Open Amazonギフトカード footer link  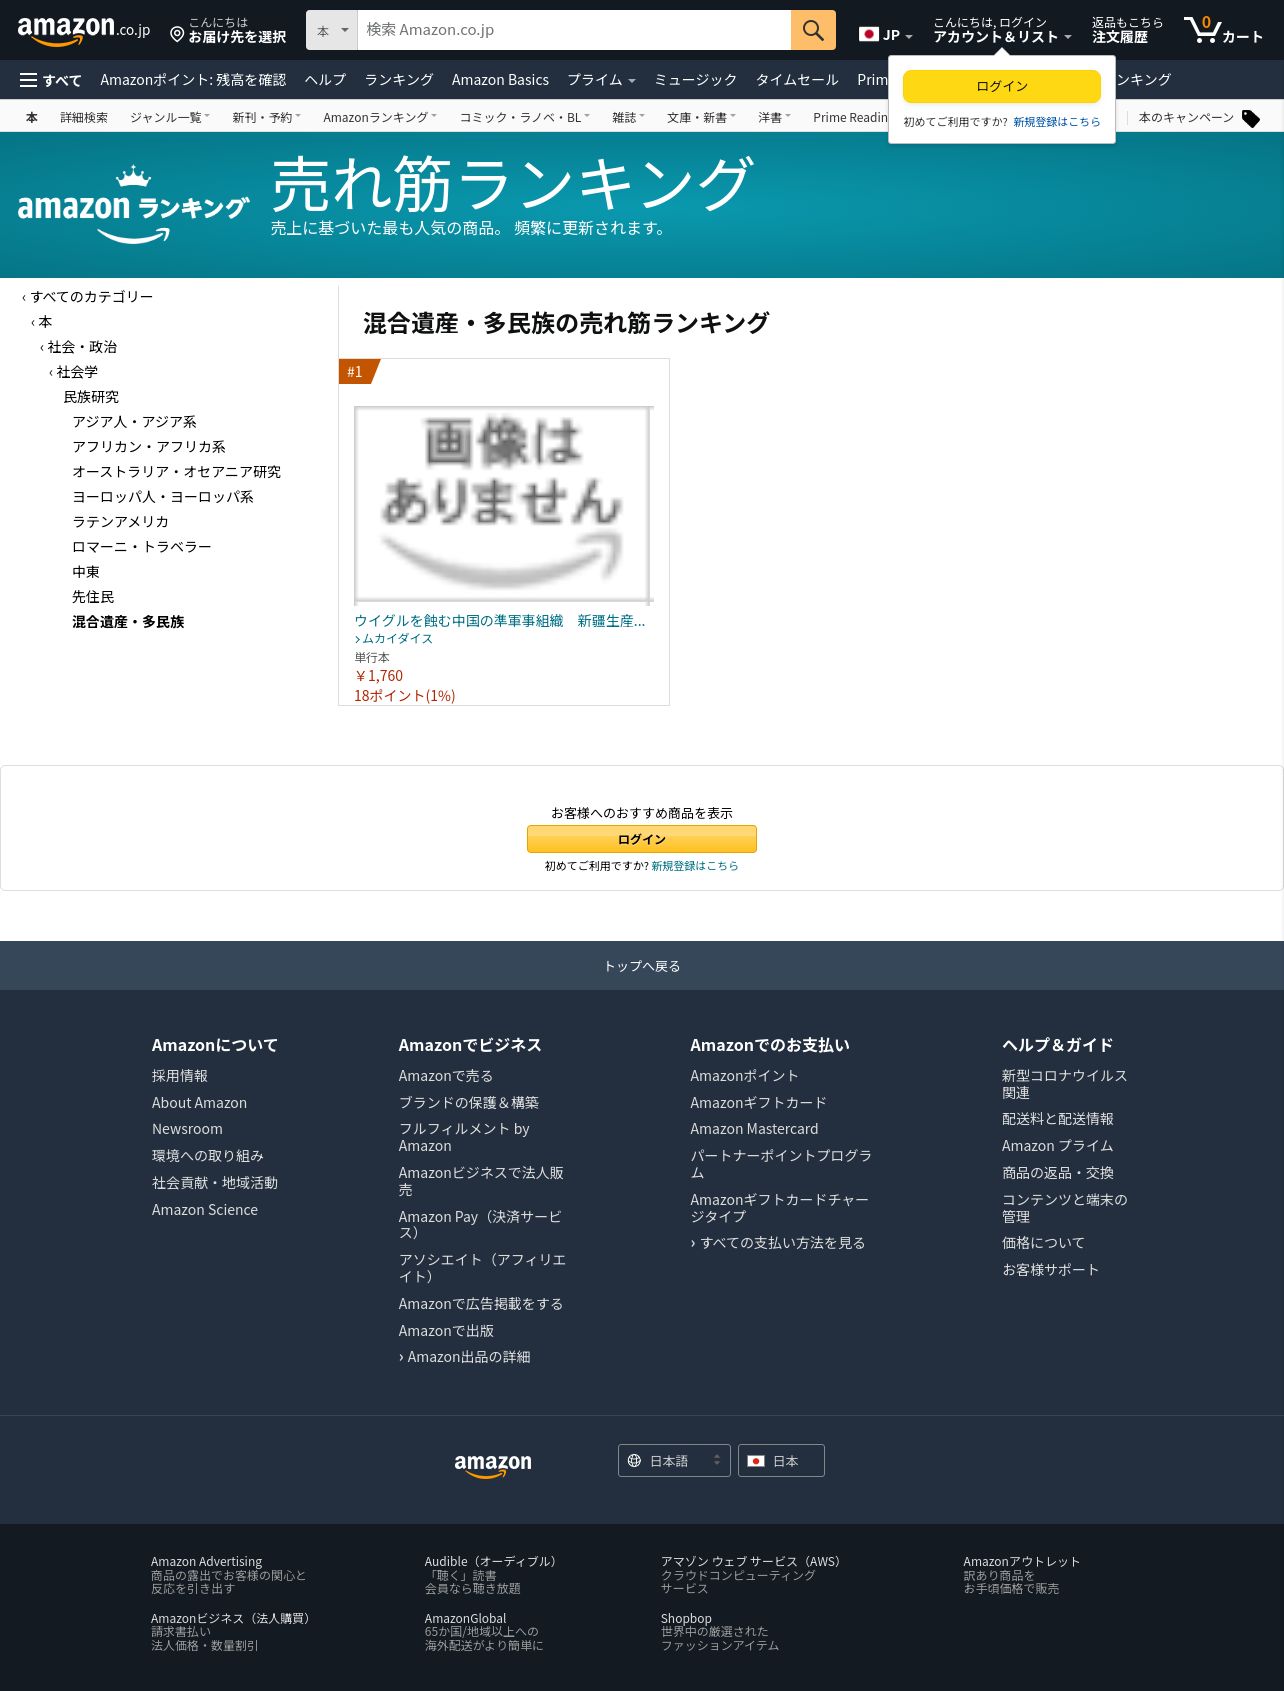(x=758, y=1103)
